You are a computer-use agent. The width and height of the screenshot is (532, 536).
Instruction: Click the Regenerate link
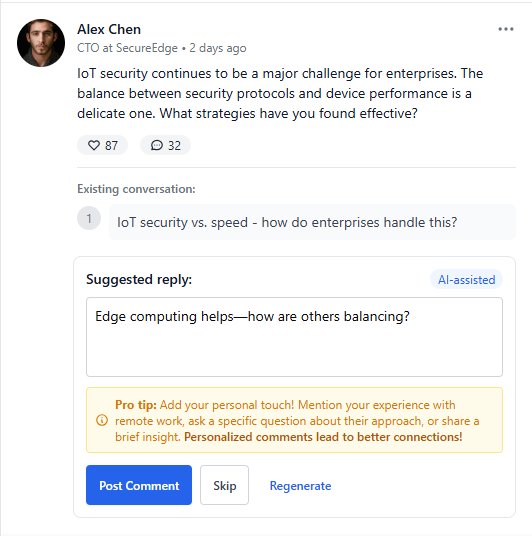[x=300, y=486]
